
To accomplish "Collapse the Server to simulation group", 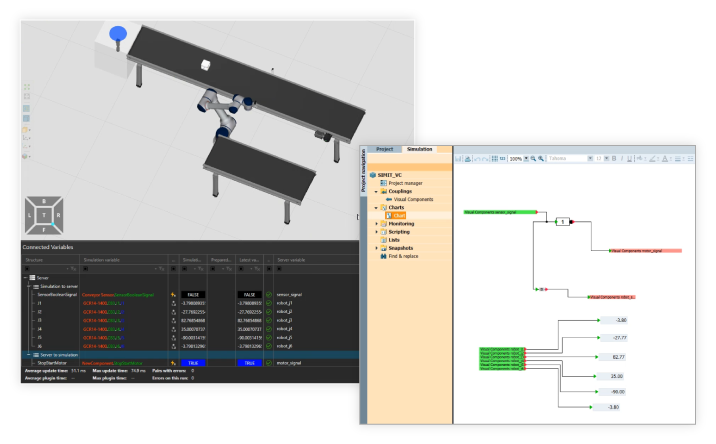I will tap(29, 355).
